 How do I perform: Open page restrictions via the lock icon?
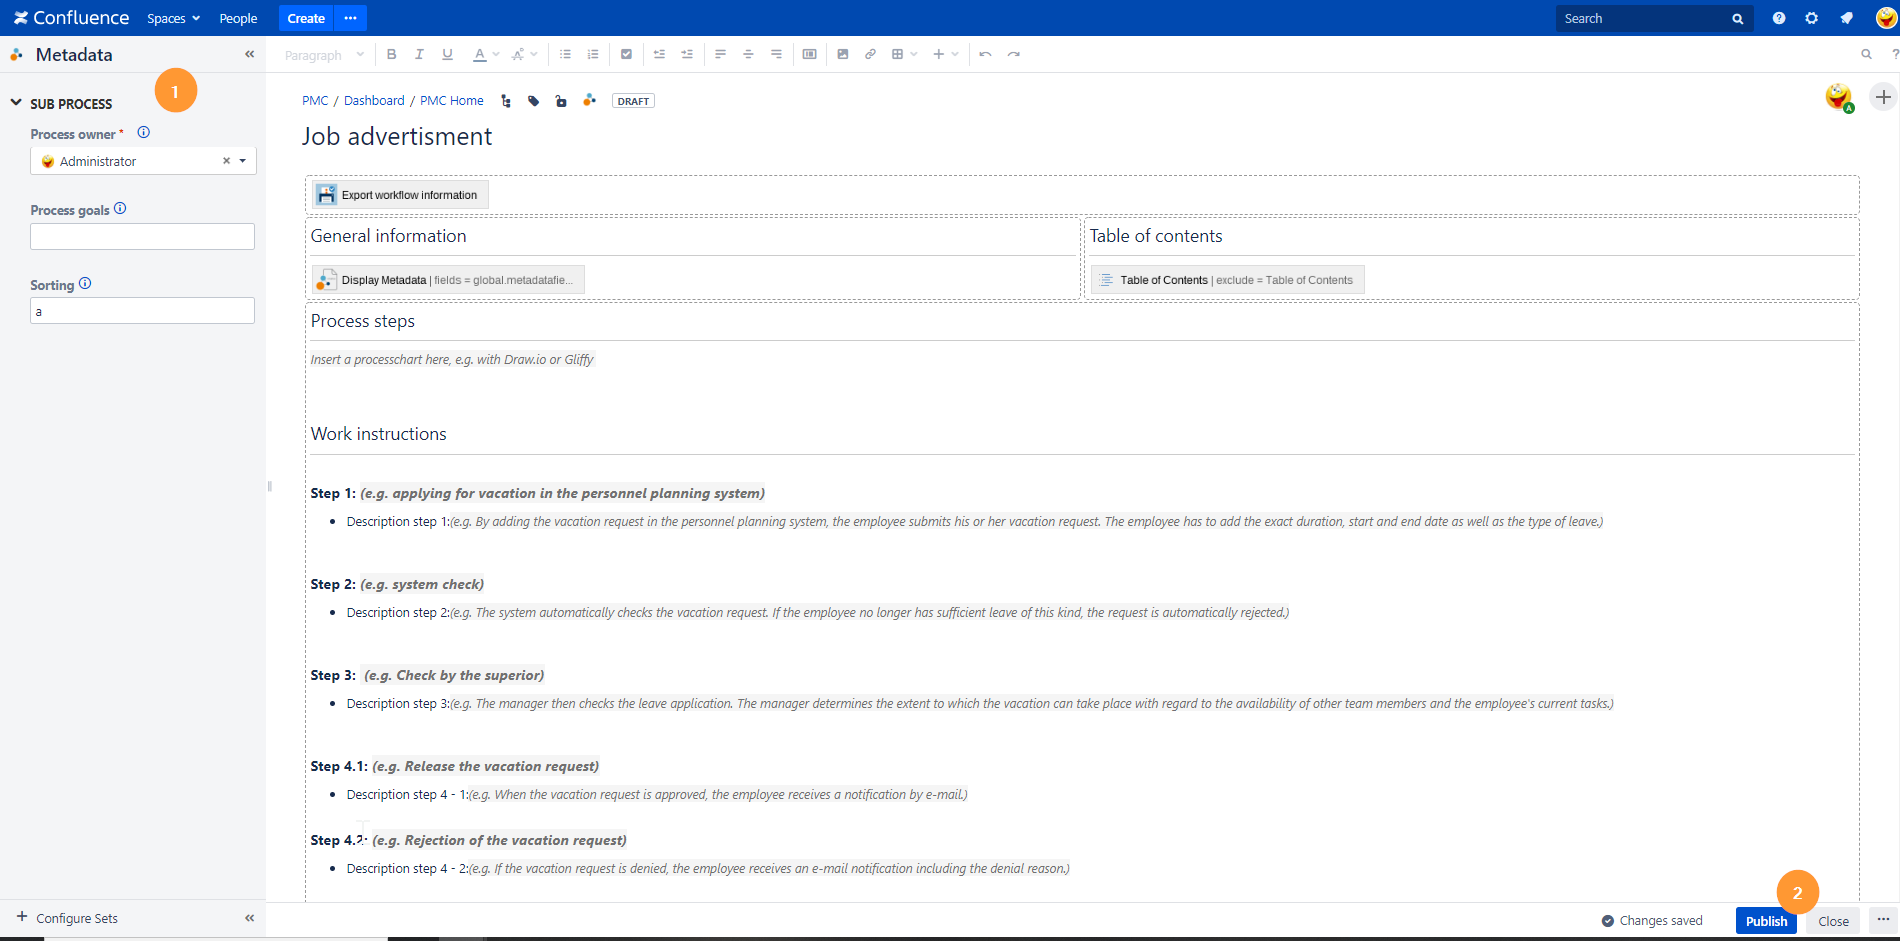tap(561, 100)
